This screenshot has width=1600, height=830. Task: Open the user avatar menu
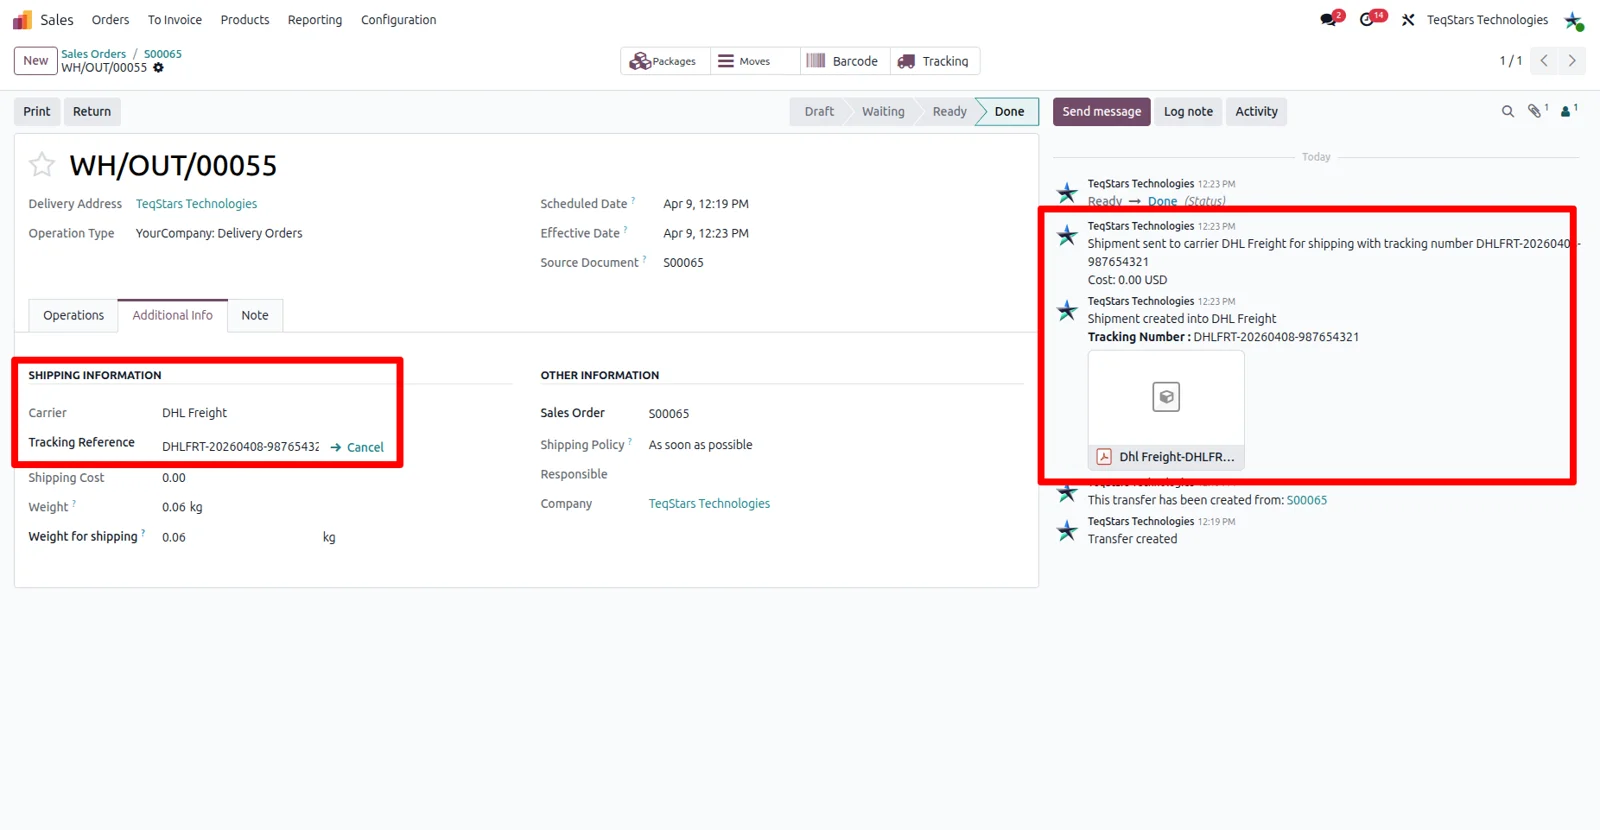[x=1573, y=20]
